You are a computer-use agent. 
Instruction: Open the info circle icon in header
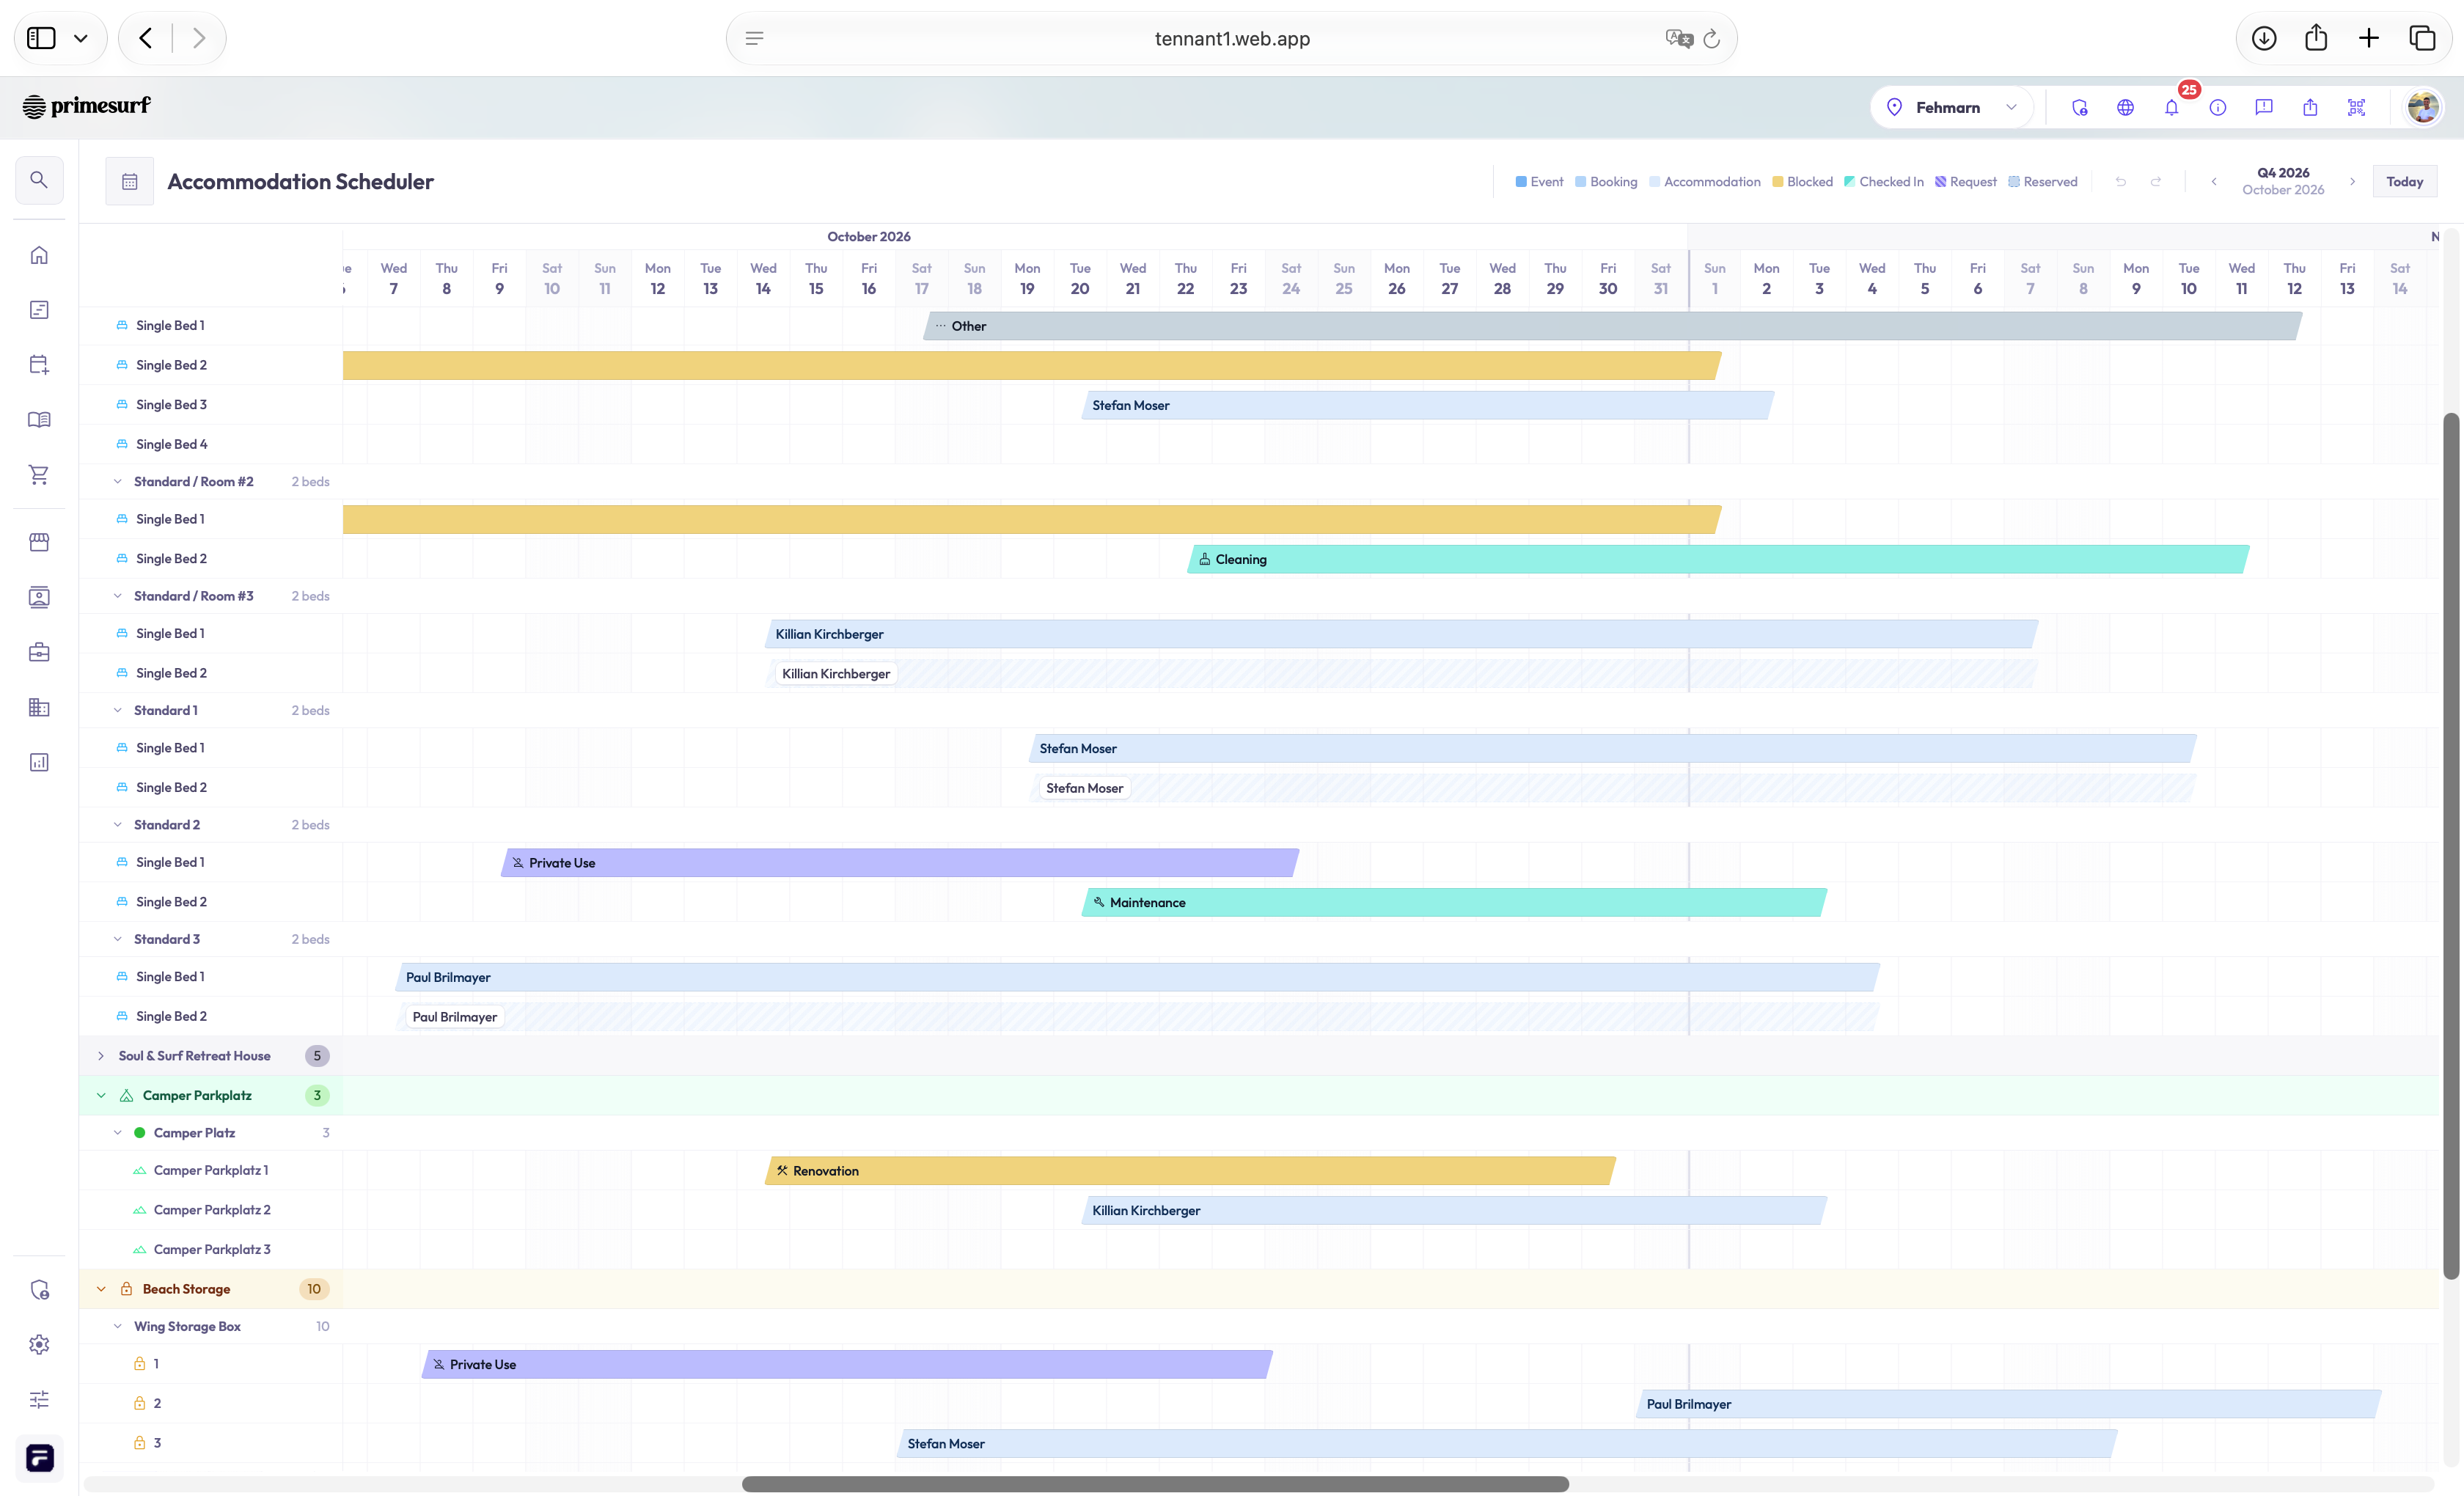(2218, 107)
